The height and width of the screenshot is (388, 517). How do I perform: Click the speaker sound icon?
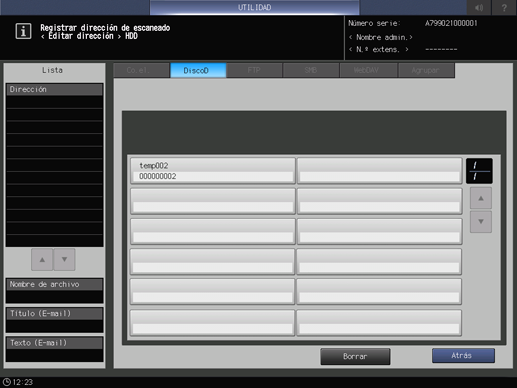click(x=479, y=7)
